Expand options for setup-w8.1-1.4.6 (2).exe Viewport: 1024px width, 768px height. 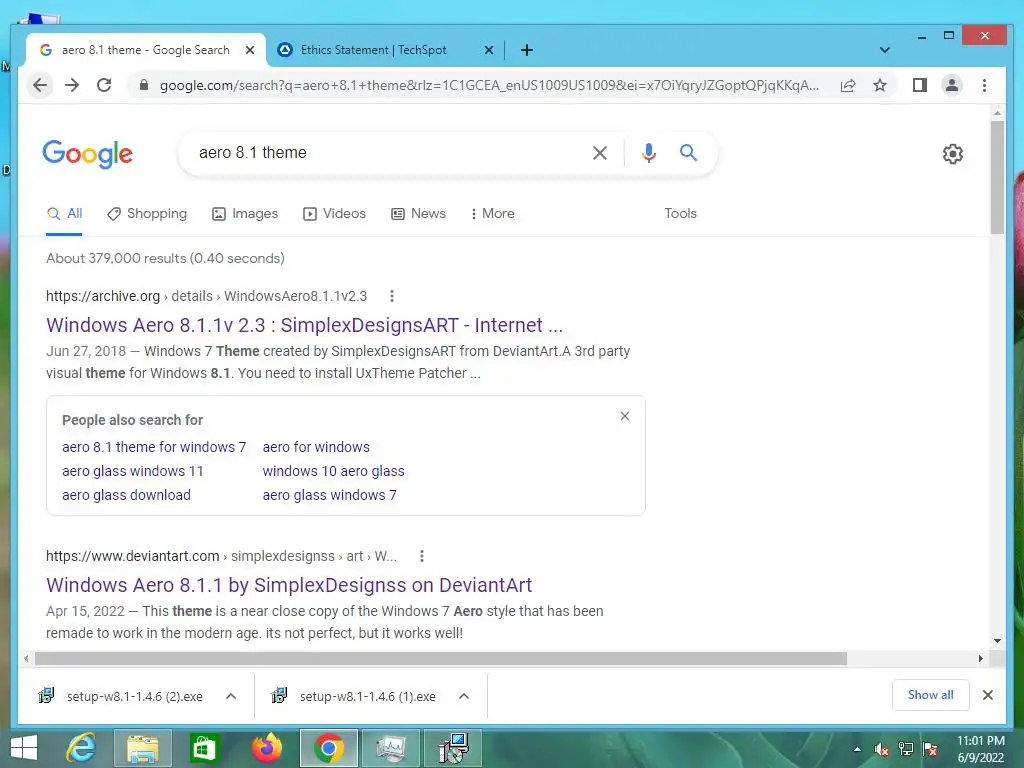tap(231, 696)
